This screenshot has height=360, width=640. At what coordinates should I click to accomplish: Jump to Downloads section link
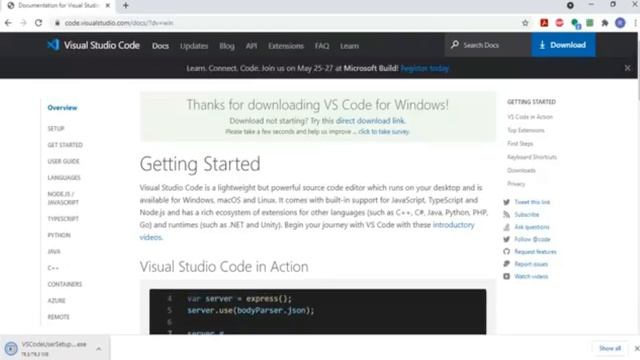[x=521, y=171]
